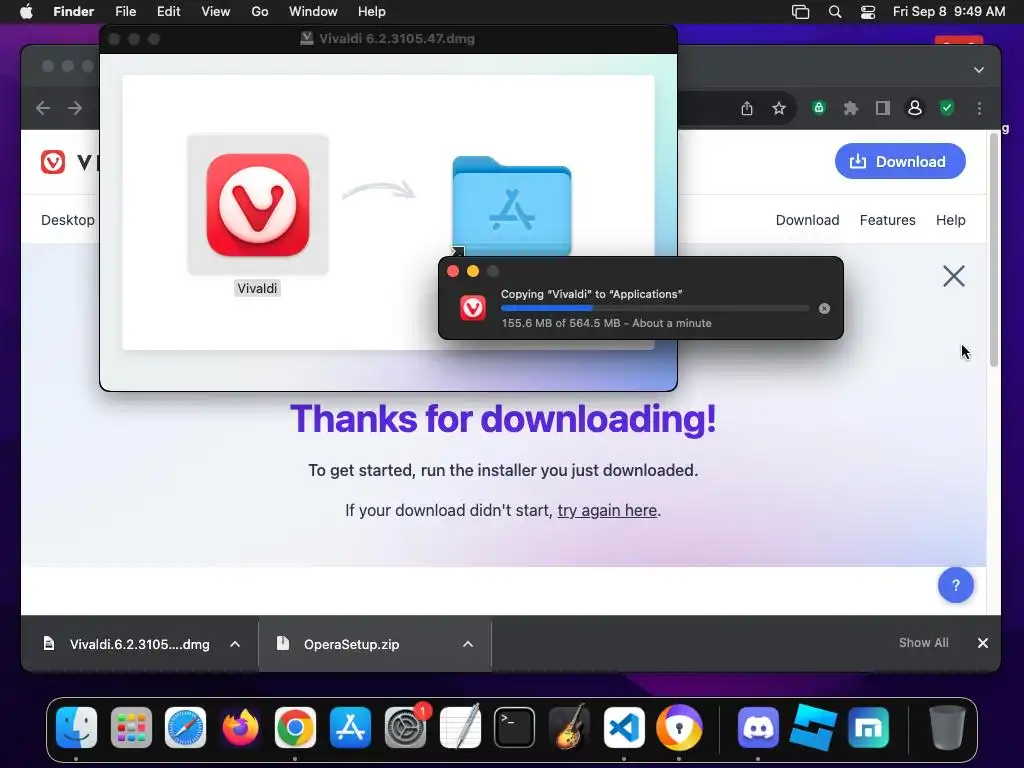Click the green lock extension icon
This screenshot has width=1024, height=768.
818,108
